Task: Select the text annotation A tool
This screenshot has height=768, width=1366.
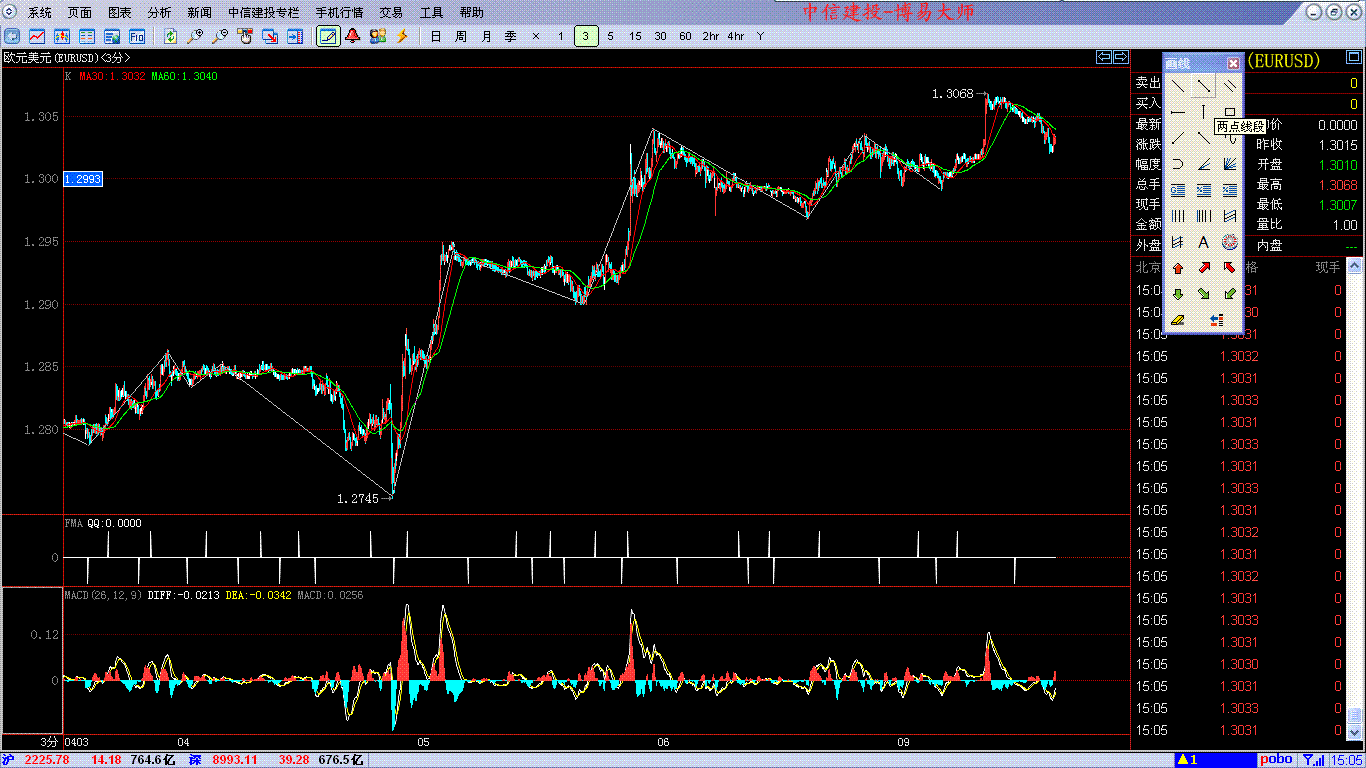Action: pos(1204,242)
